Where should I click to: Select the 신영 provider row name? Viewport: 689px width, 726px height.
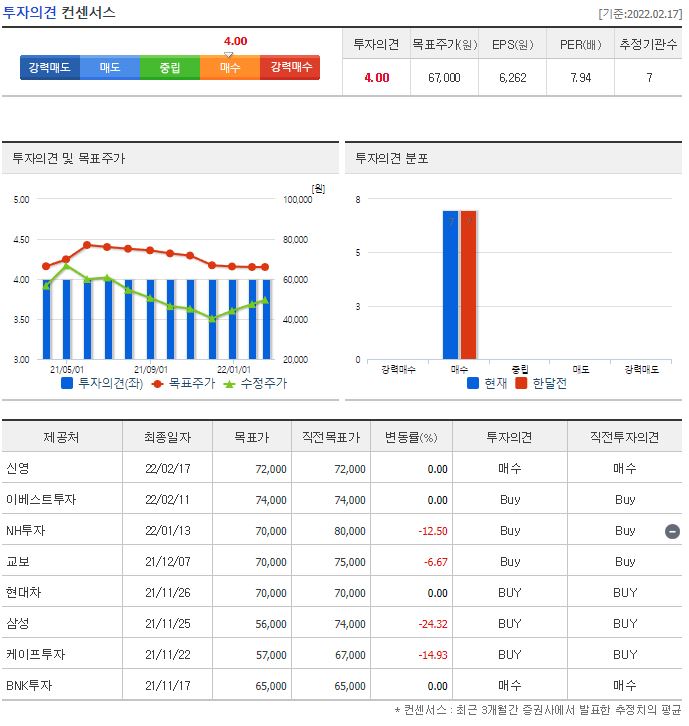click(x=18, y=468)
